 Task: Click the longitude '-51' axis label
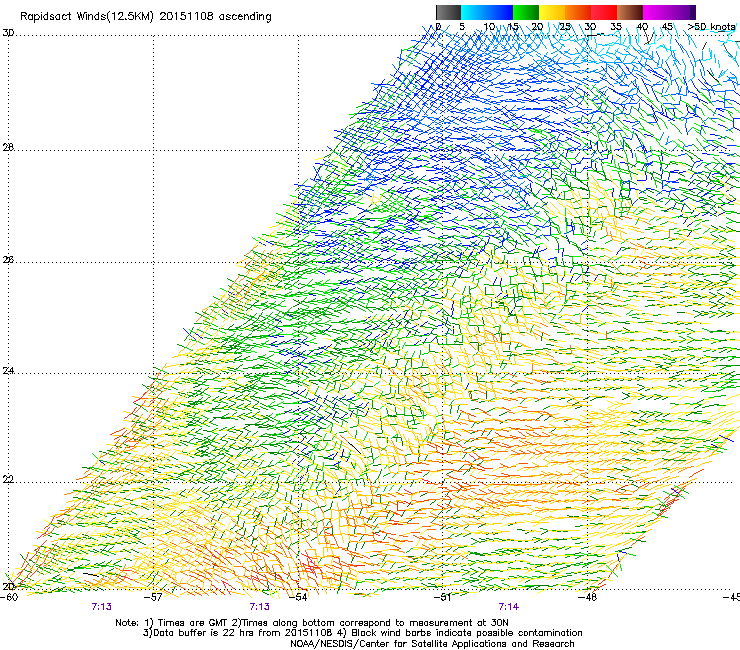[442, 597]
